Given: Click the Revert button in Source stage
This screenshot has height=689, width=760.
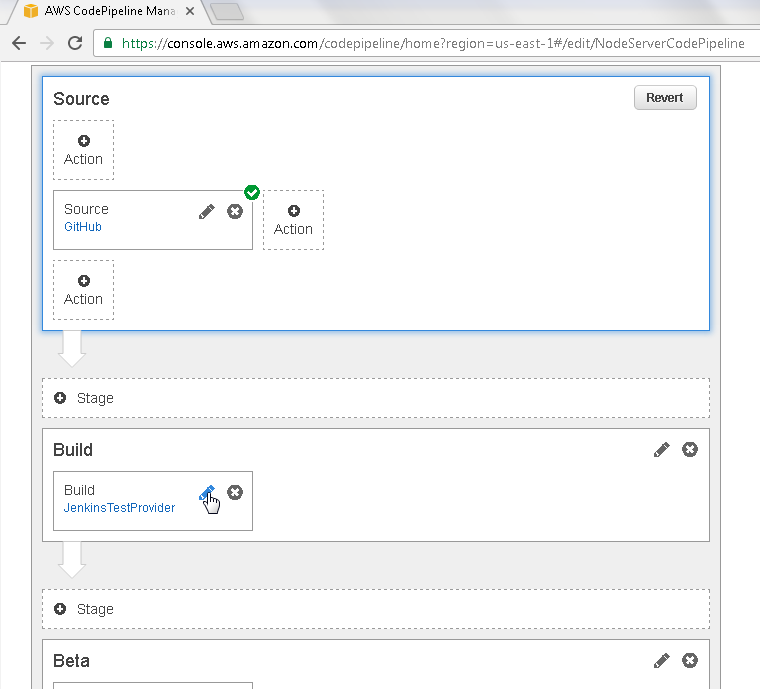Looking at the screenshot, I should coord(665,98).
